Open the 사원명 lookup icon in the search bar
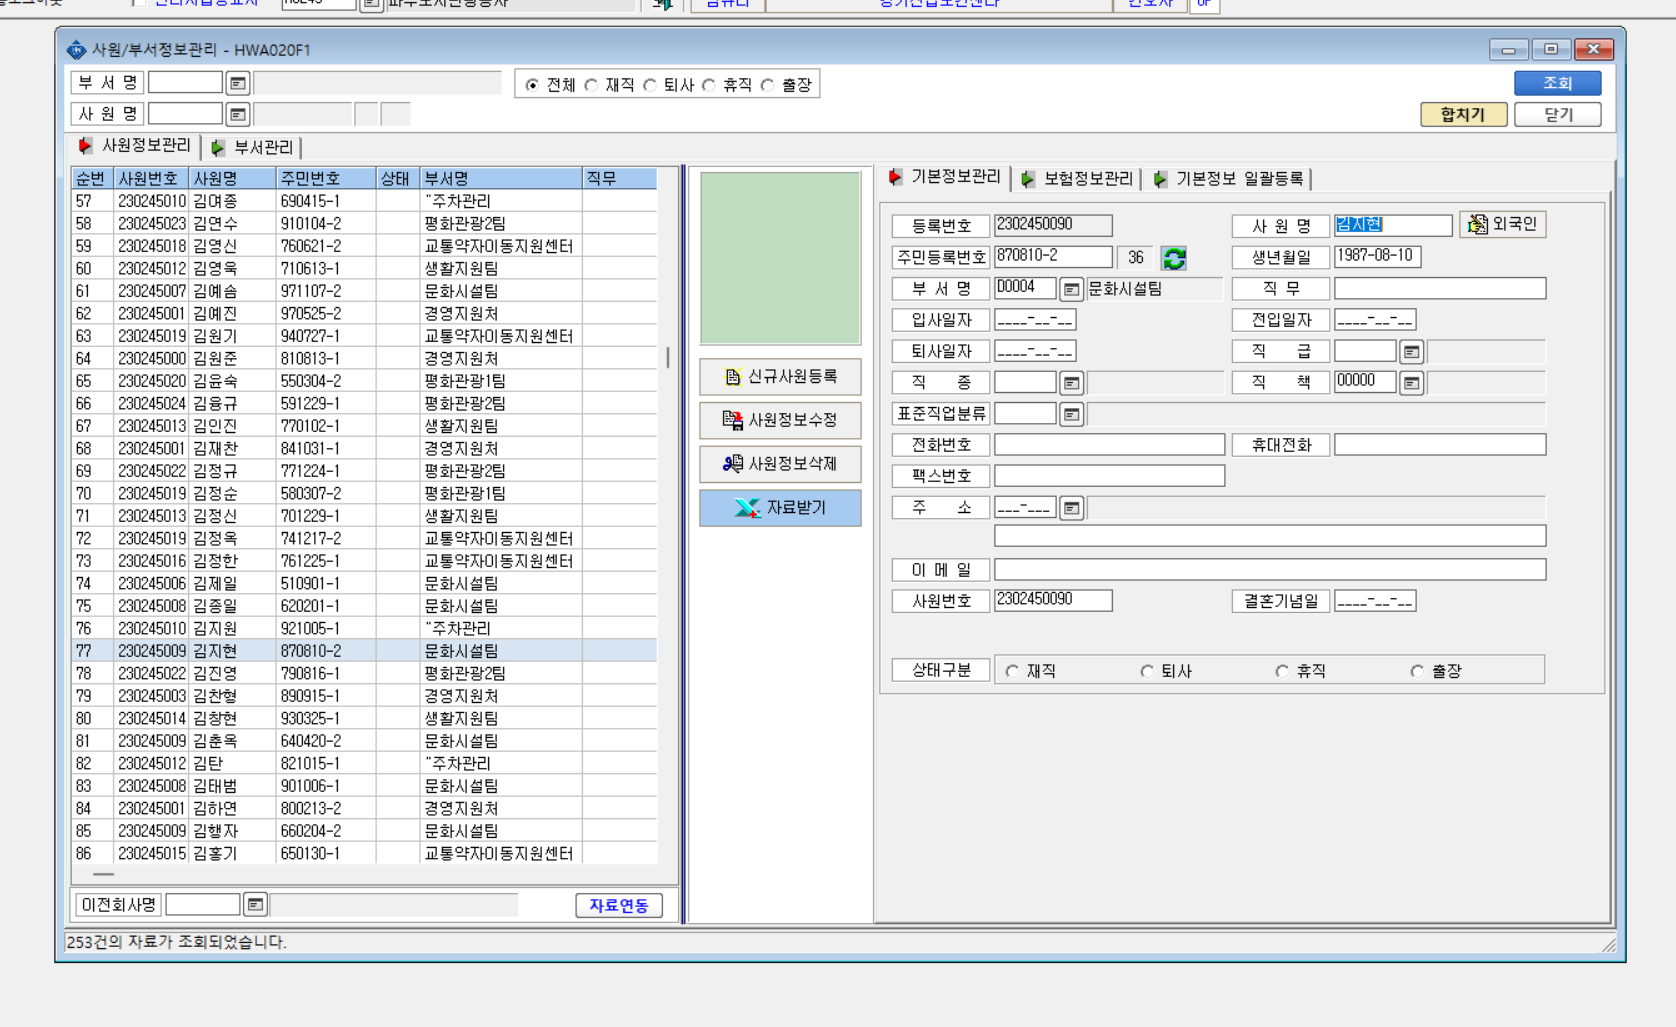This screenshot has height=1027, width=1676. 237,114
